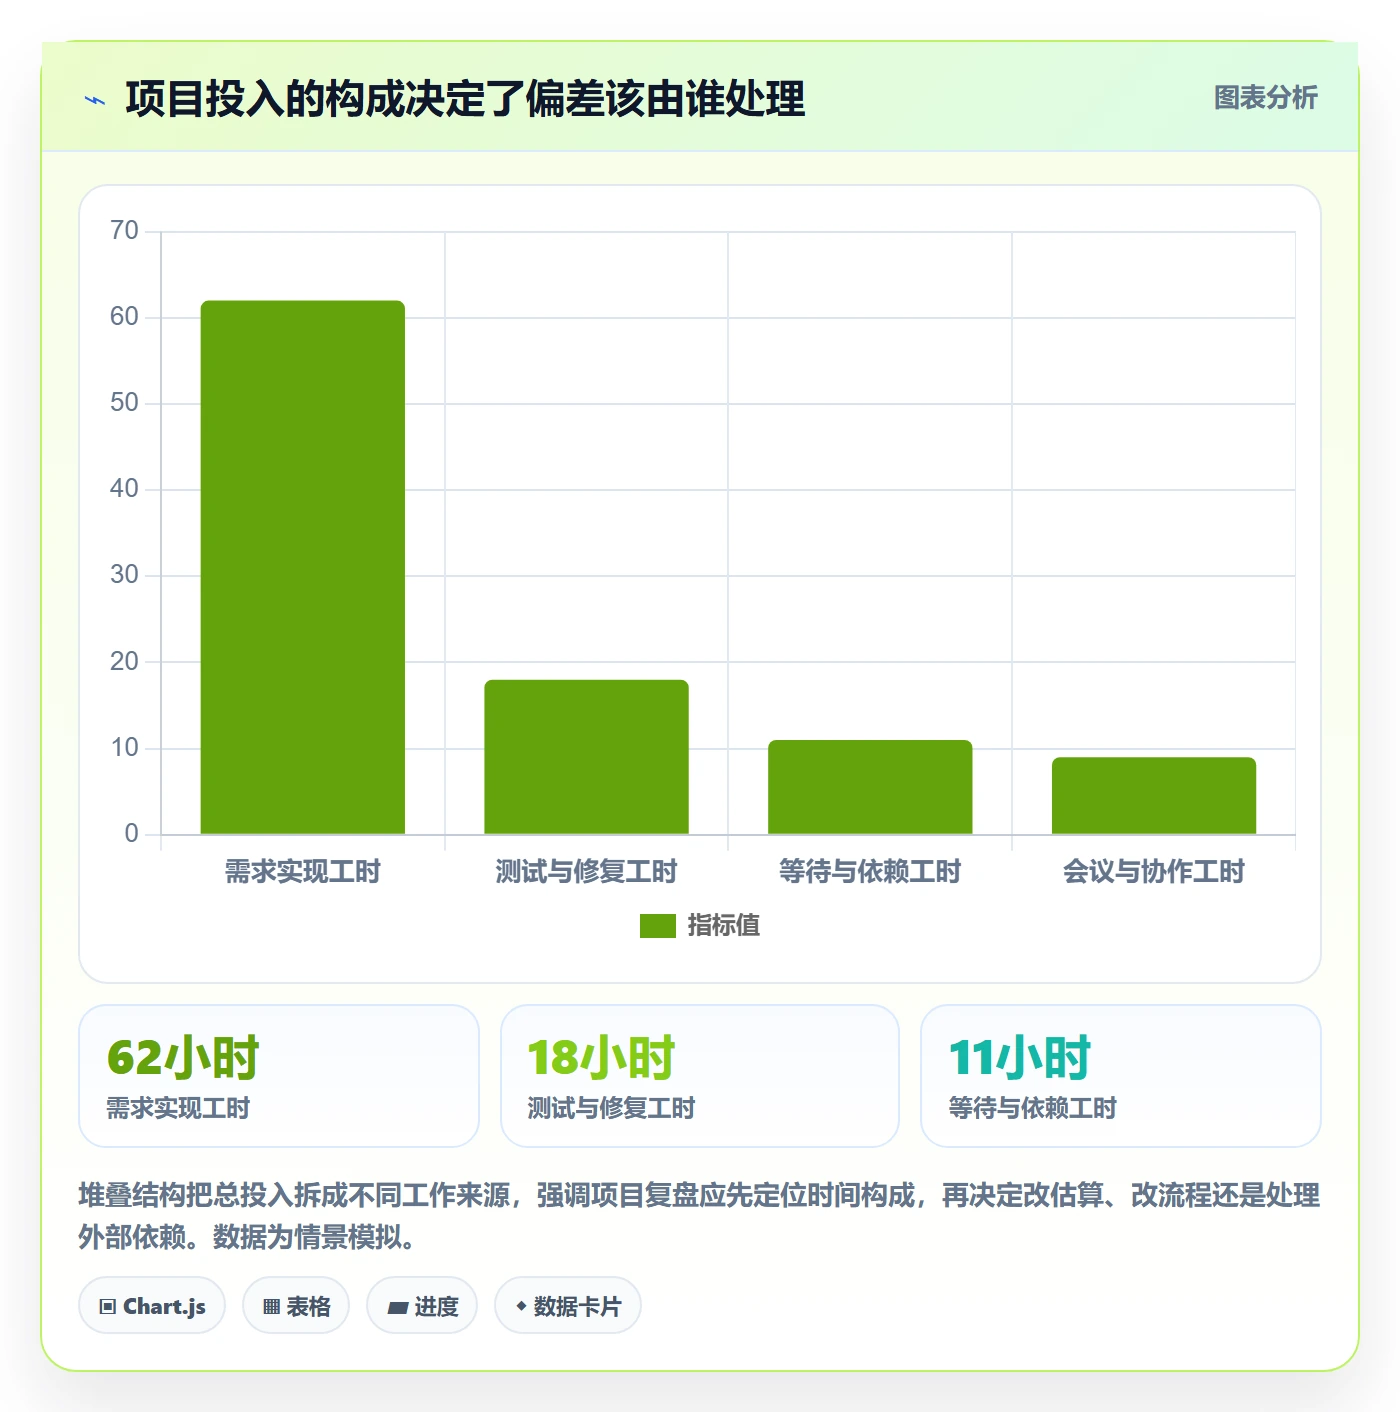Image resolution: width=1400 pixels, height=1412 pixels.
Task: Click the y-axis value 40
Action: pos(124,489)
